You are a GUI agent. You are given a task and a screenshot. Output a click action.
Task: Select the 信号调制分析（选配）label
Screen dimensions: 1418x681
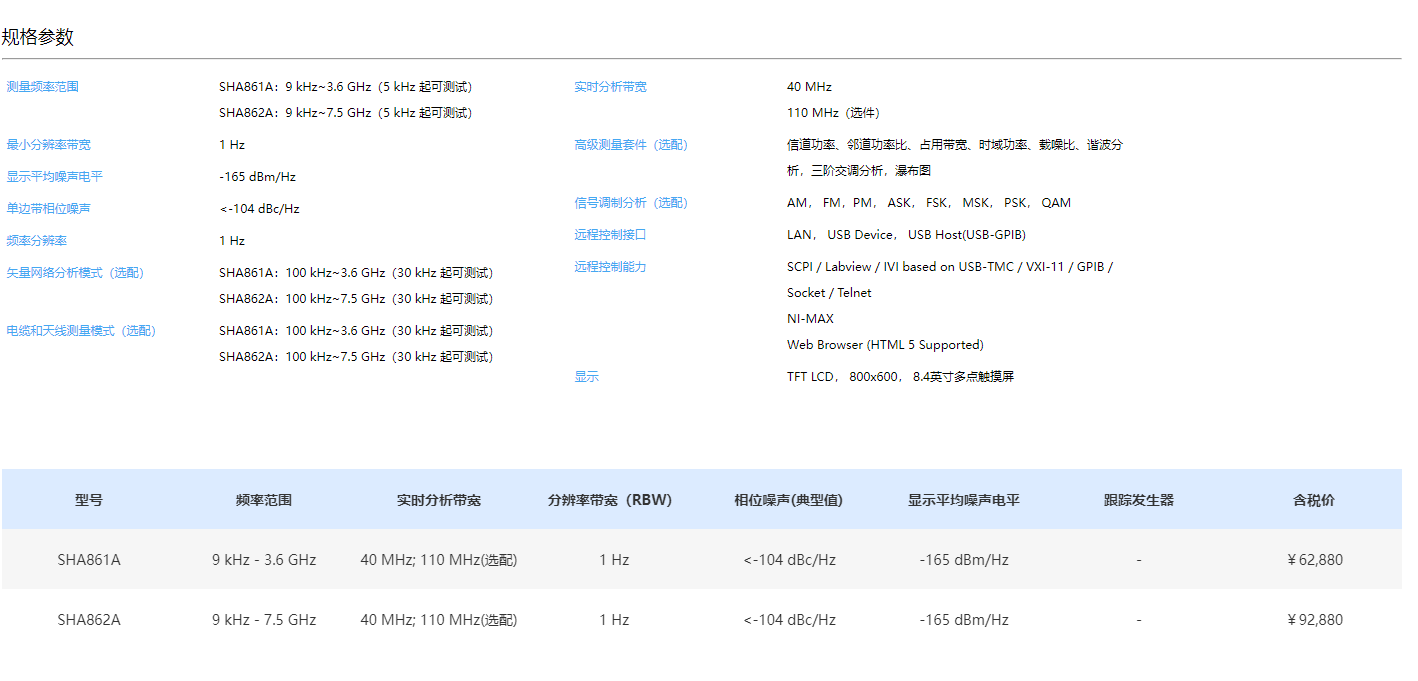point(631,203)
